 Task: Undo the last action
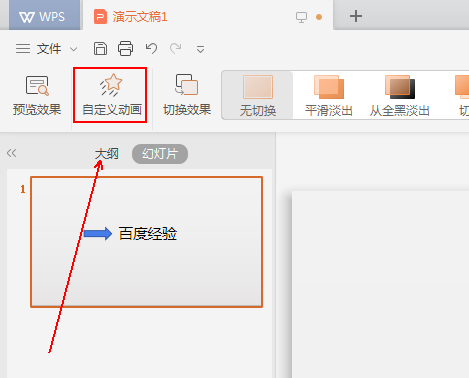pyautogui.click(x=151, y=49)
